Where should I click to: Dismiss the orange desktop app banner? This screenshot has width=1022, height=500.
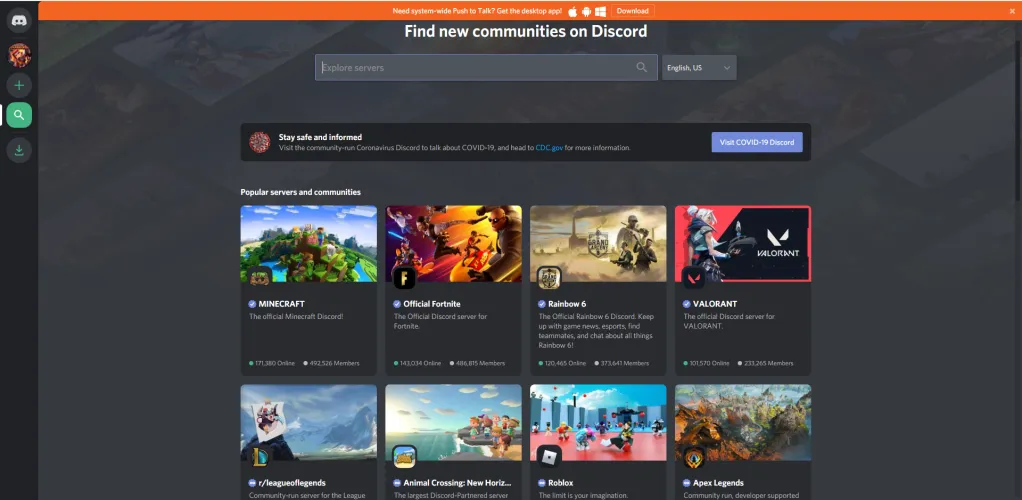(x=1011, y=11)
